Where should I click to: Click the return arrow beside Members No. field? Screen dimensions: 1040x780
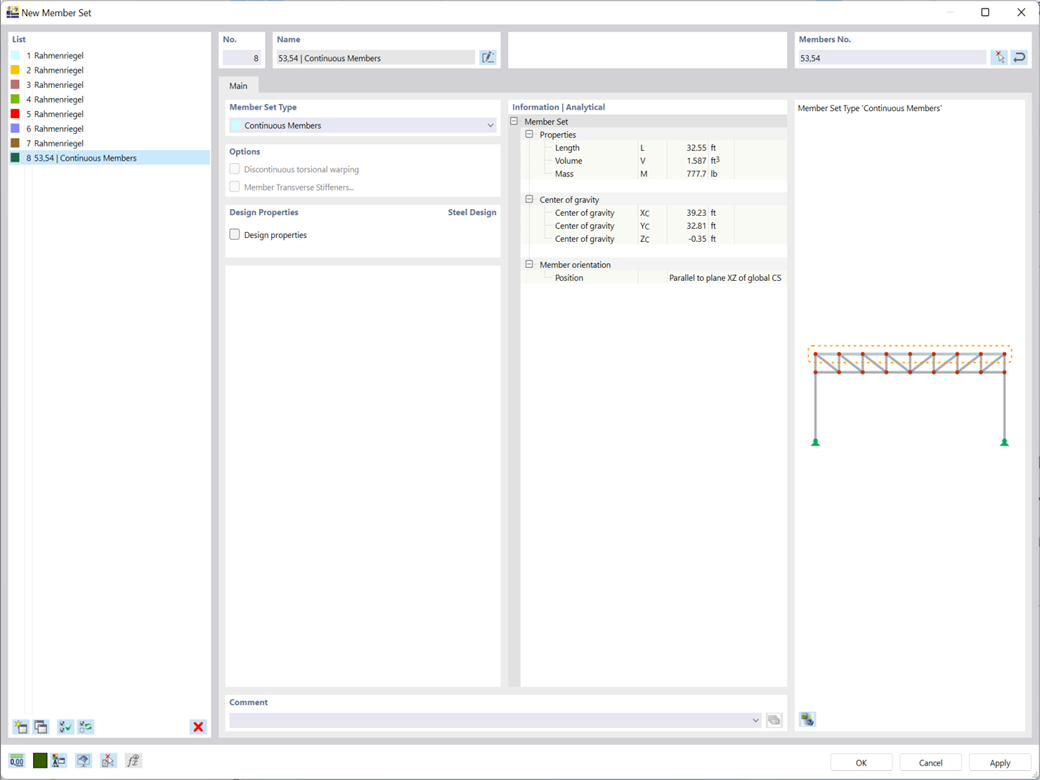click(x=1020, y=57)
